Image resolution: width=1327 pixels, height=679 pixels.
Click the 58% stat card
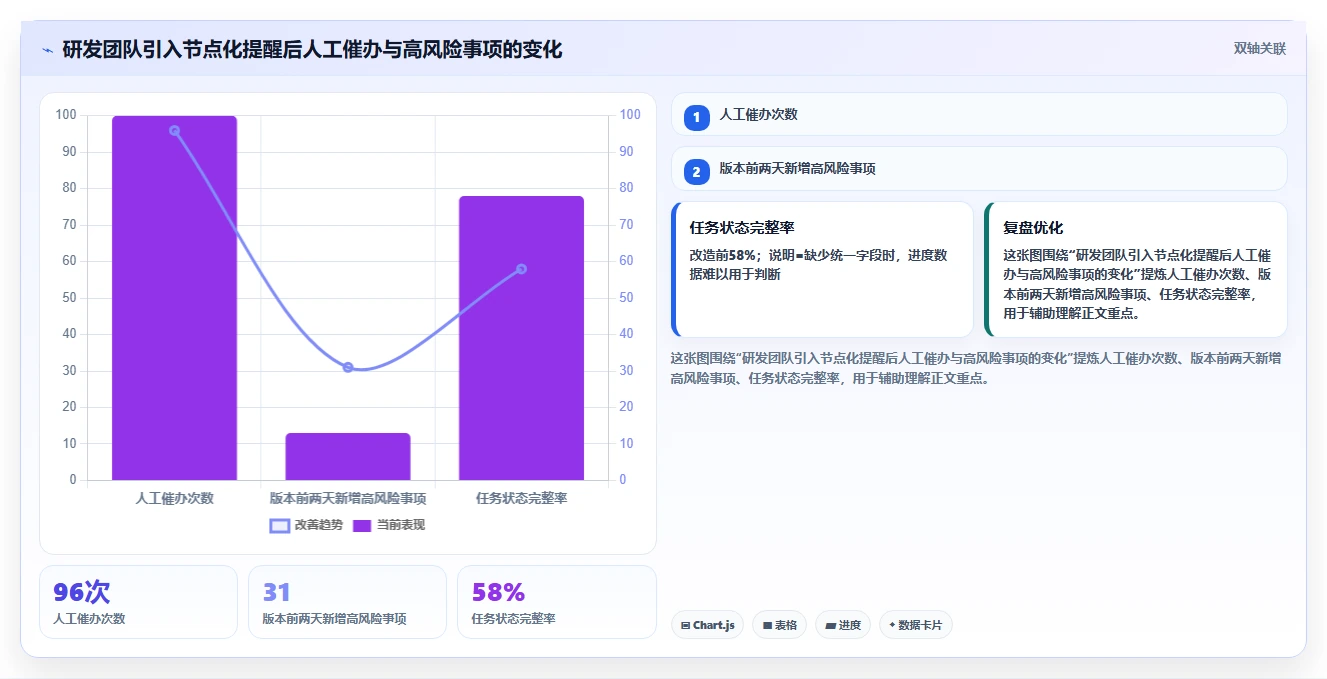coord(556,602)
